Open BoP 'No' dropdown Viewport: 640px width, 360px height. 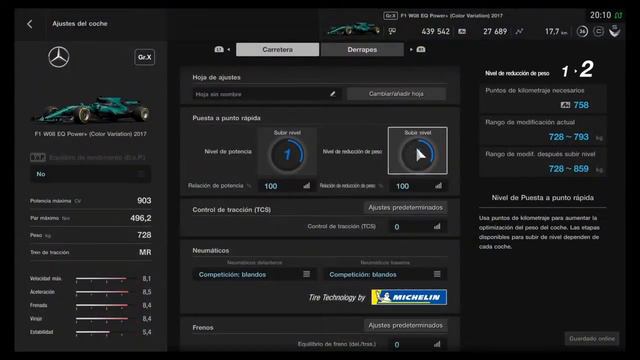[91, 174]
